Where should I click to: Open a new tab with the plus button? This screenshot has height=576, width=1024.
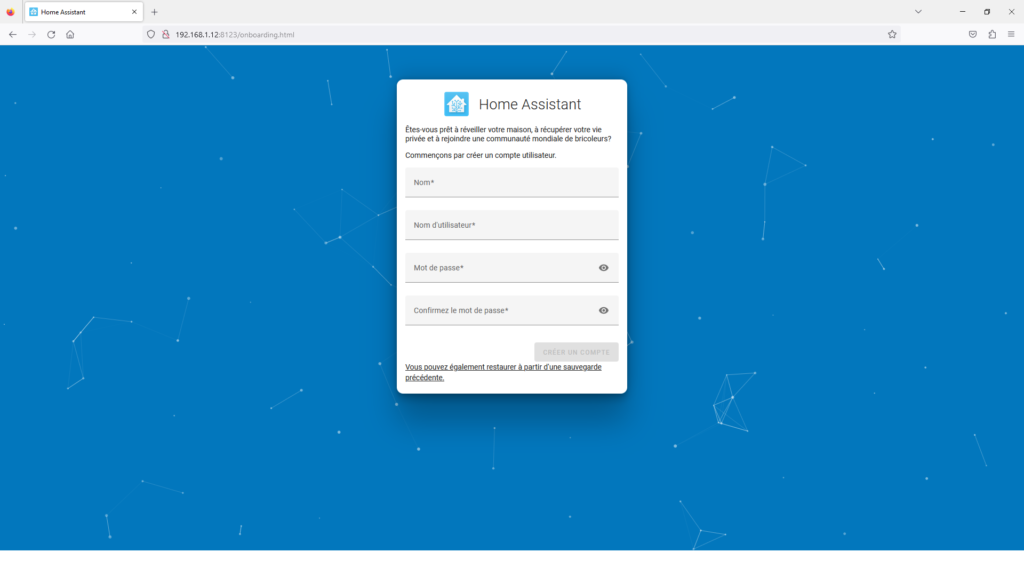(x=153, y=11)
